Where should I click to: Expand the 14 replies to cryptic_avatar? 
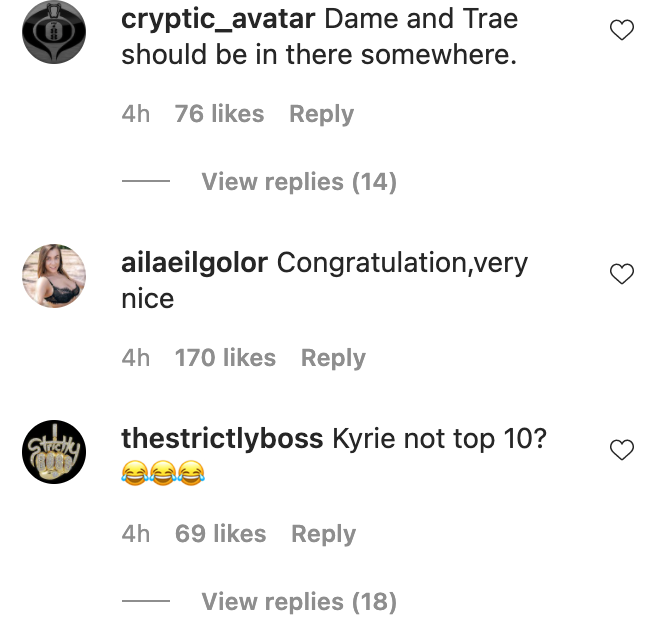coord(298,182)
